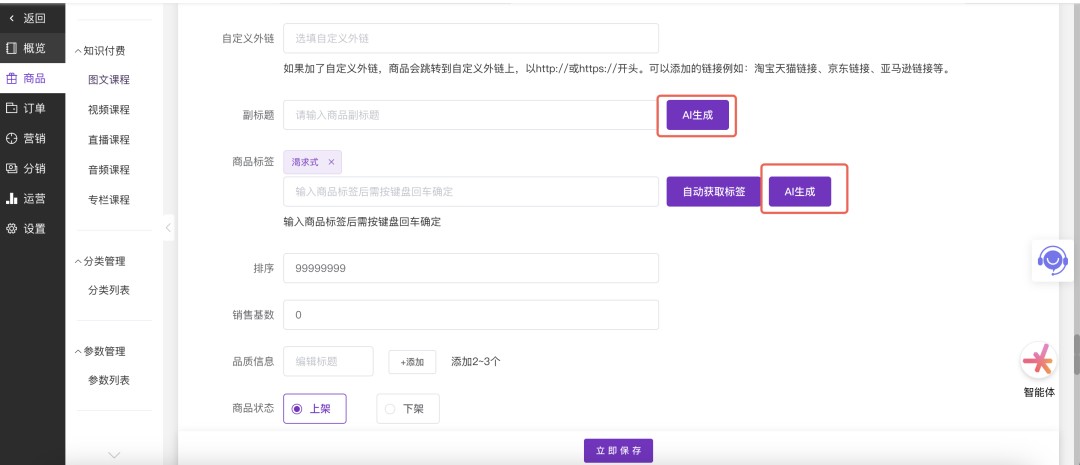Collapse the 参数管理 menu group
Viewport: 1080px width, 465px height.
point(79,351)
